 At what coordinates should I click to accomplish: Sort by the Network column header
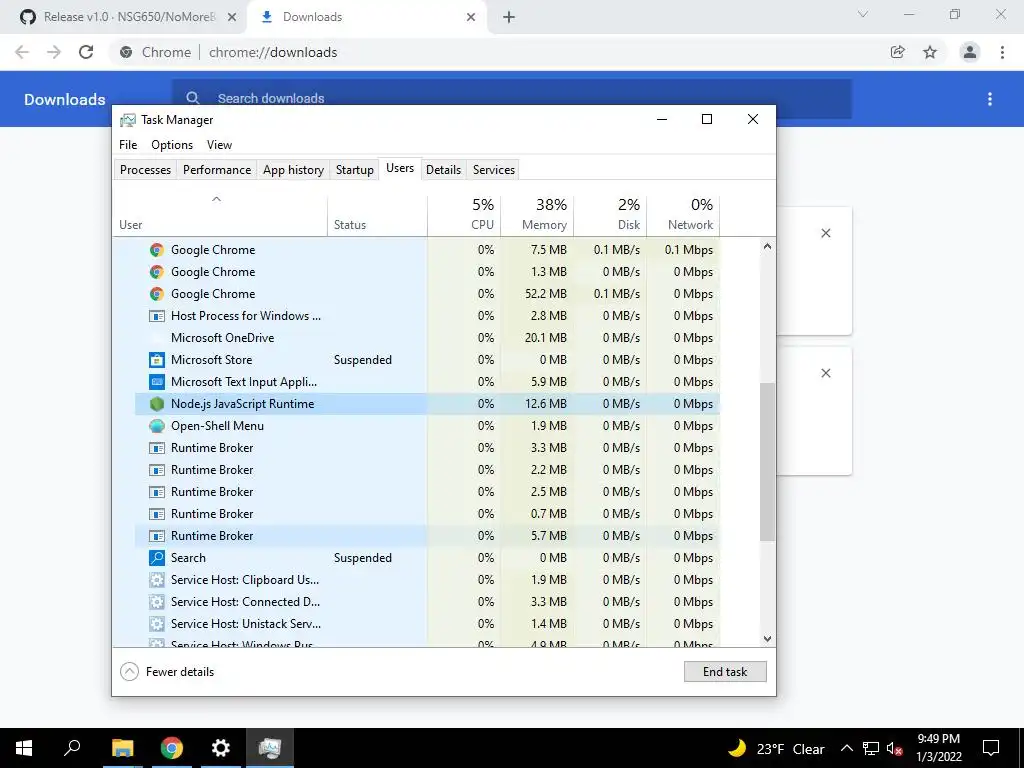(x=683, y=216)
